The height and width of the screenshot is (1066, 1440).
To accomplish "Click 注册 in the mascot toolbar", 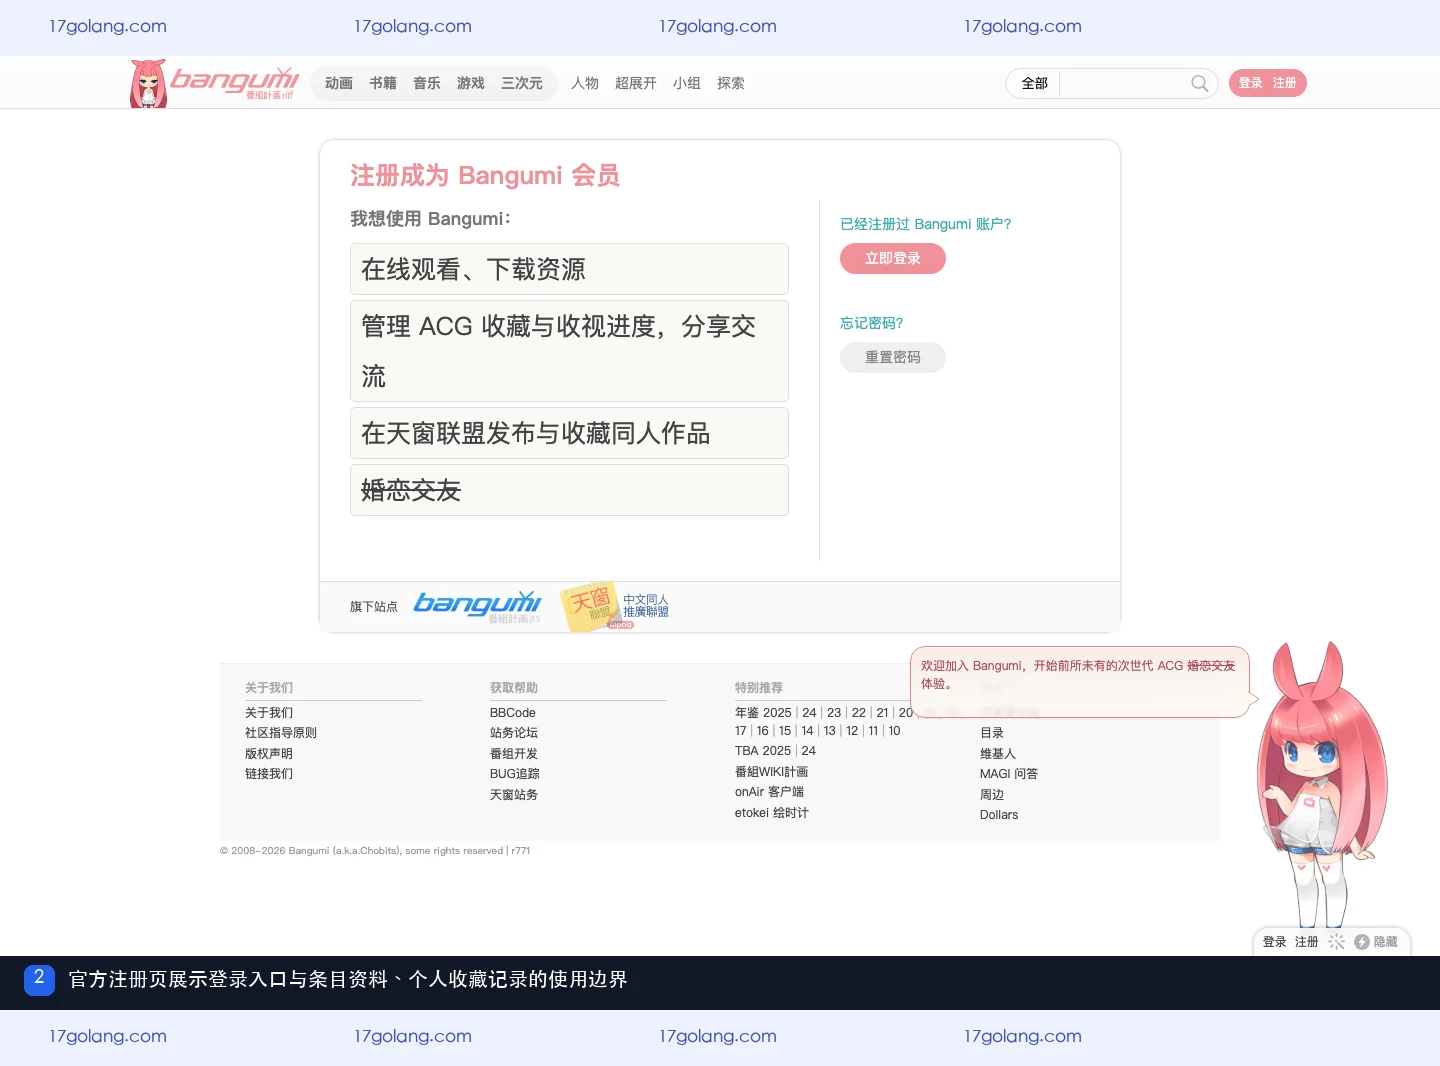I will (1306, 942).
